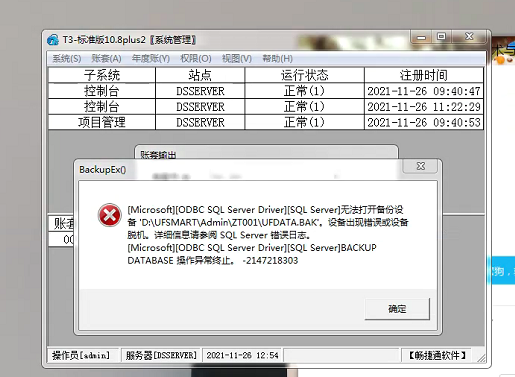Click the error message text in dialog
This screenshot has height=377, width=515.
pos(268,235)
